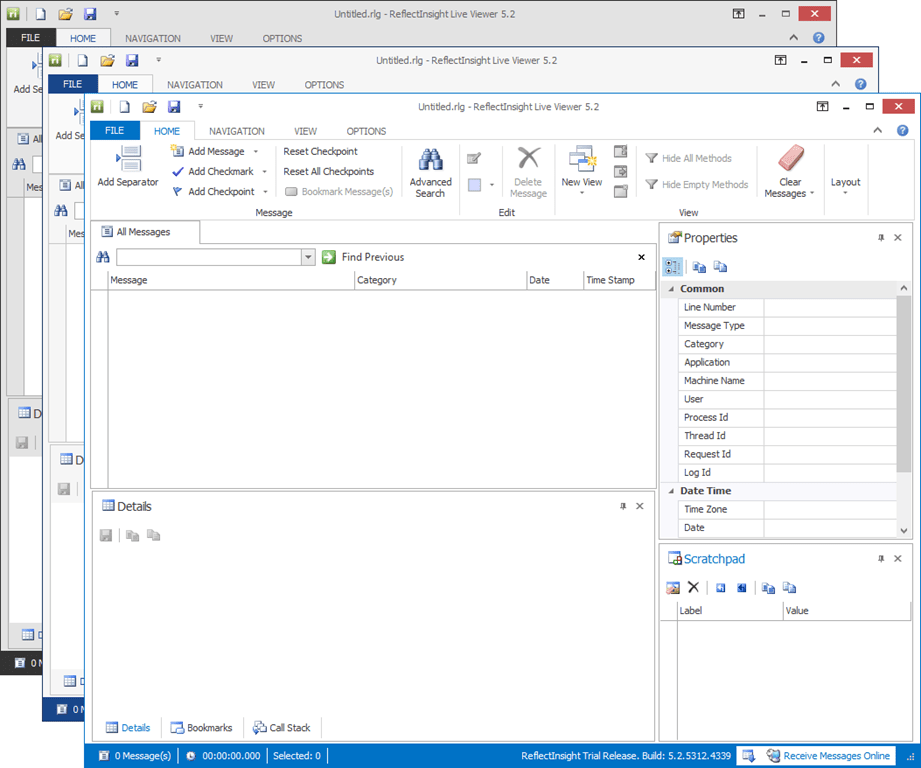The image size is (921, 768).
Task: Click the second blue arrow icon in Scratchpad toolbar
Action: coord(742,588)
